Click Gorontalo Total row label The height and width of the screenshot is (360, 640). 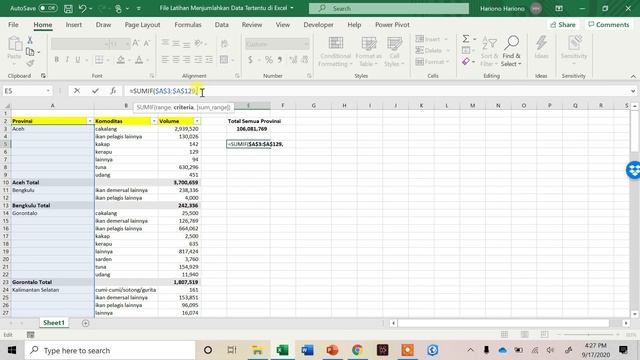coord(52,282)
